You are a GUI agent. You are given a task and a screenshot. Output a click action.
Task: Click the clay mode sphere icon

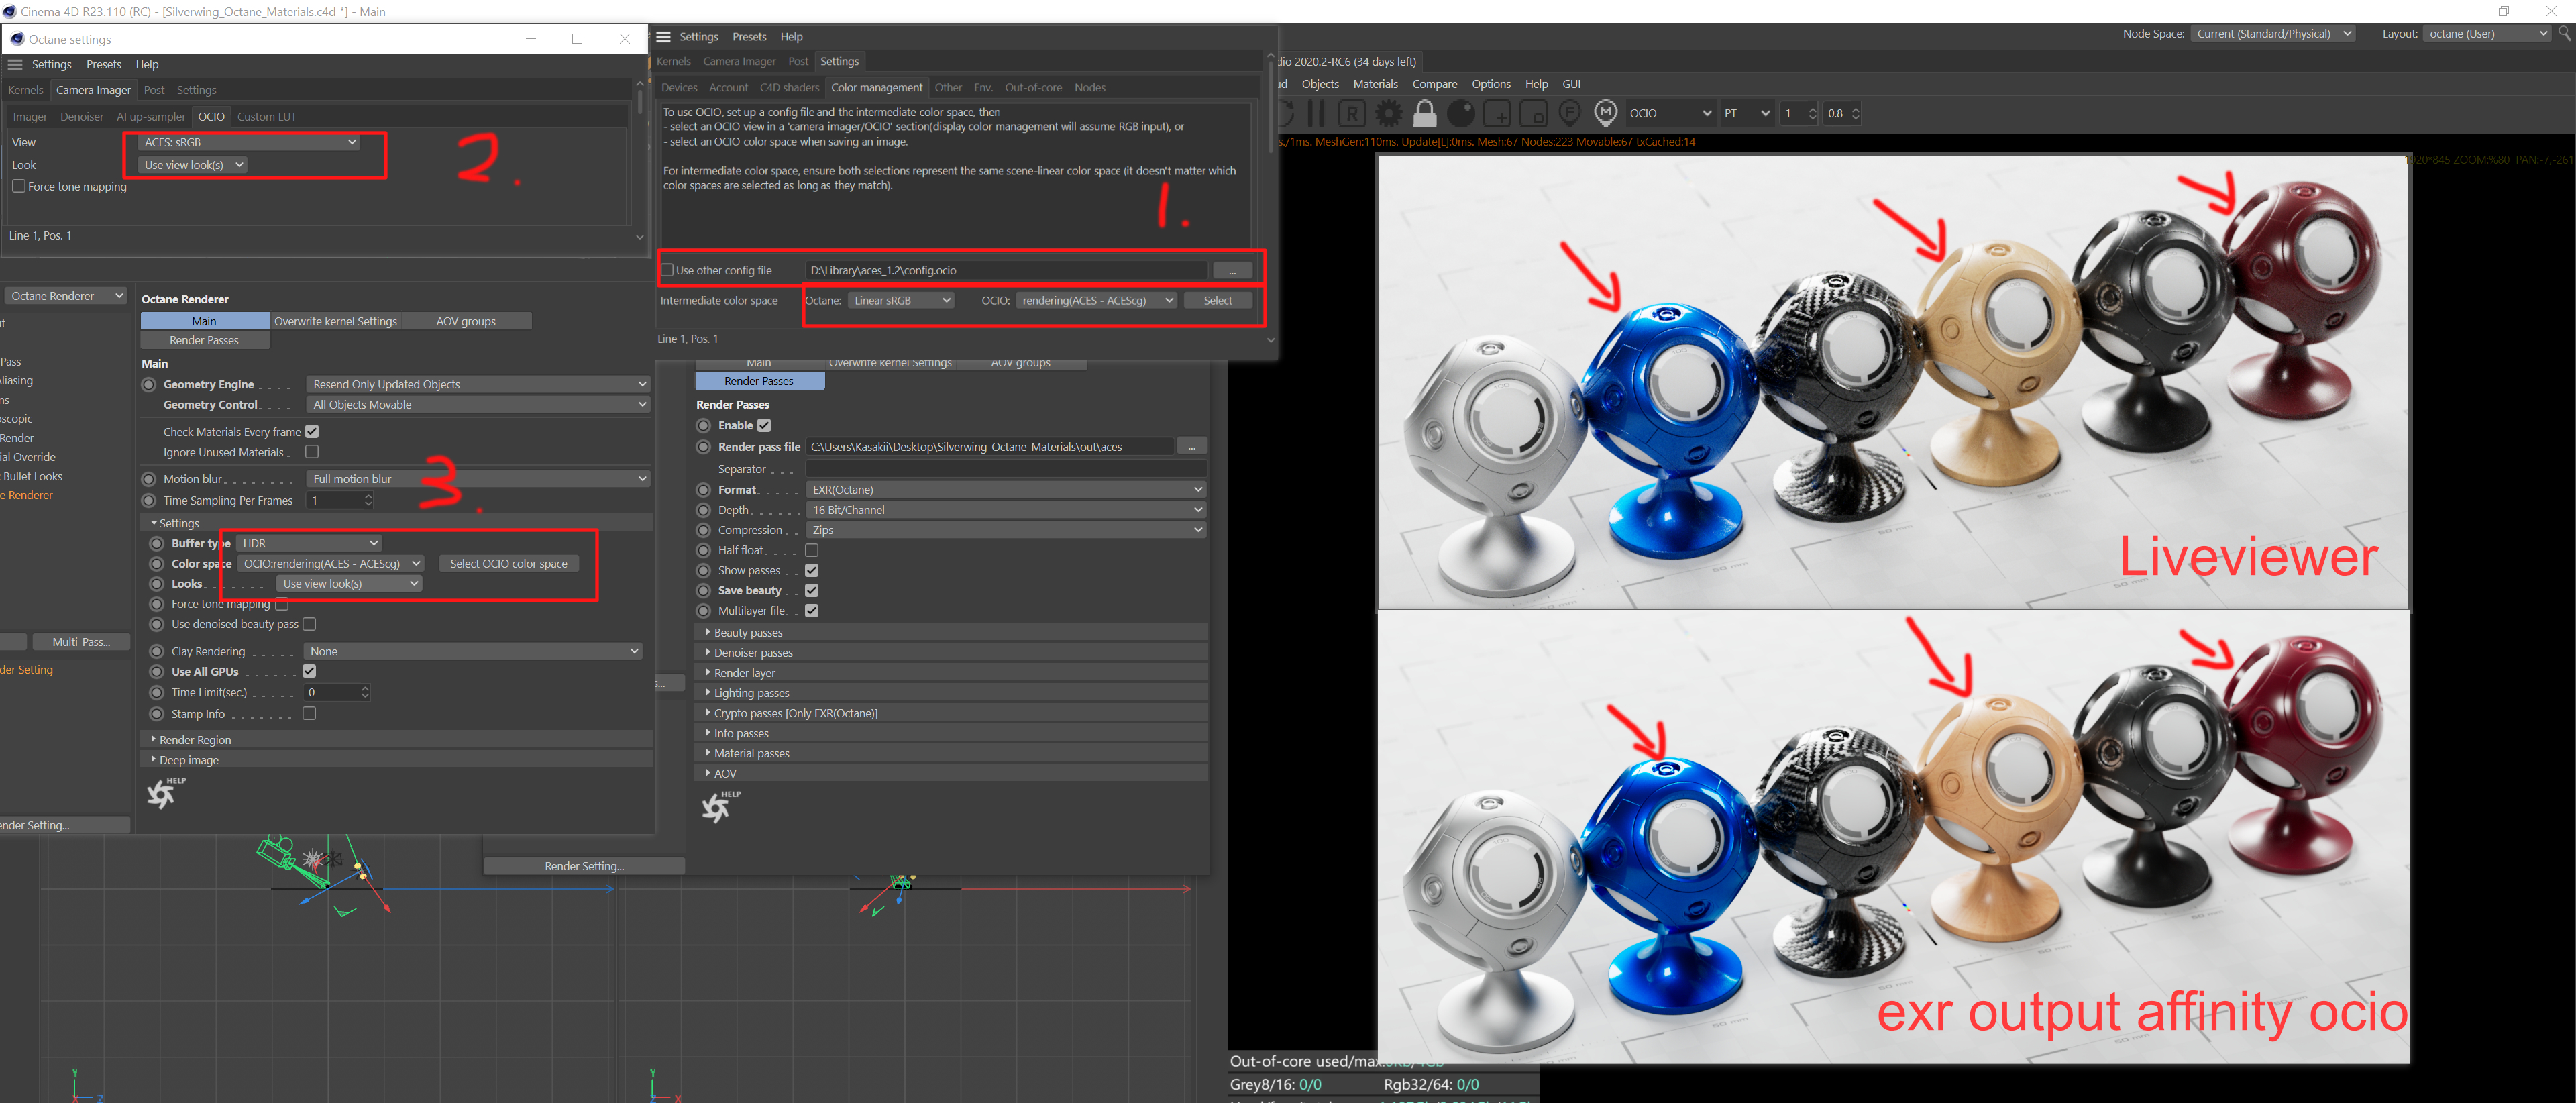pos(1461,114)
